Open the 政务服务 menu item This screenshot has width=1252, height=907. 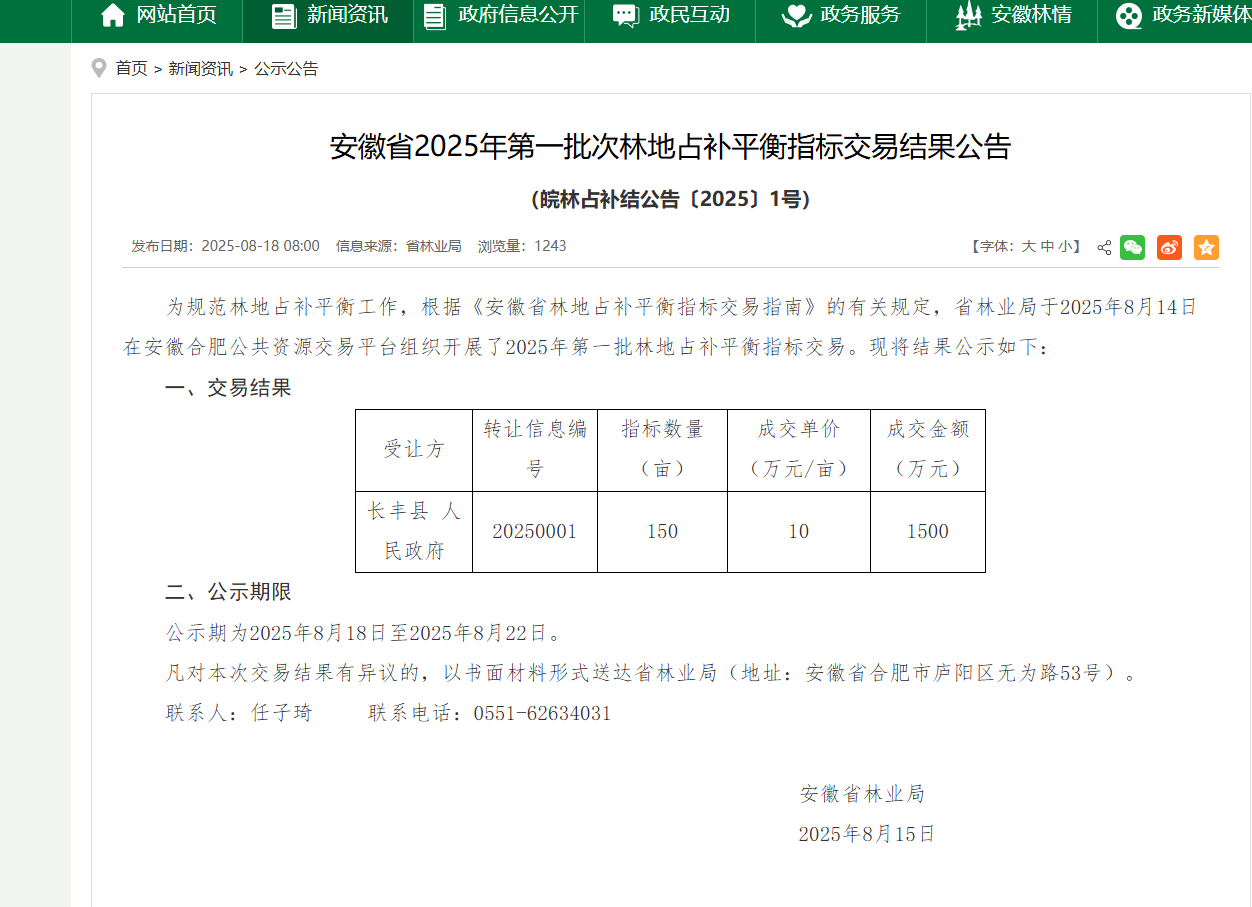pos(860,15)
